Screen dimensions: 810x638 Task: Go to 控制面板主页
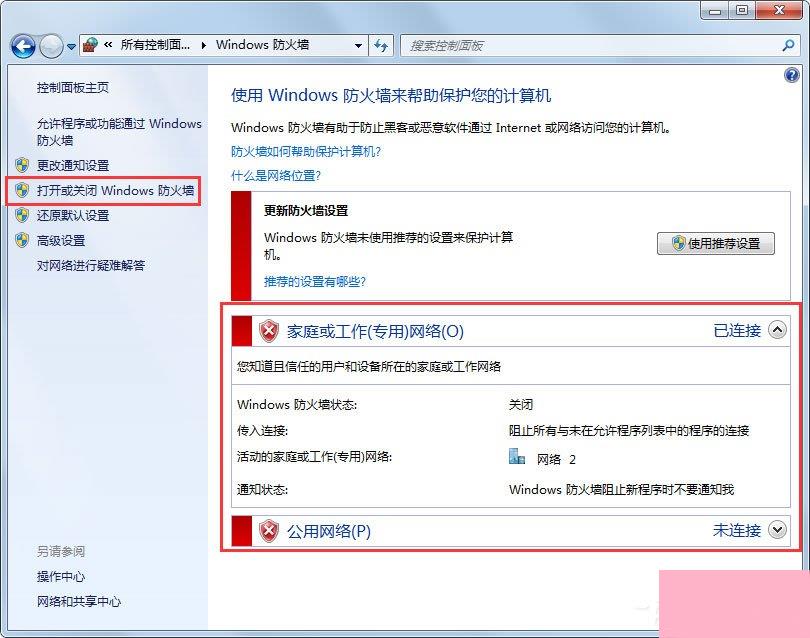[x=73, y=88]
